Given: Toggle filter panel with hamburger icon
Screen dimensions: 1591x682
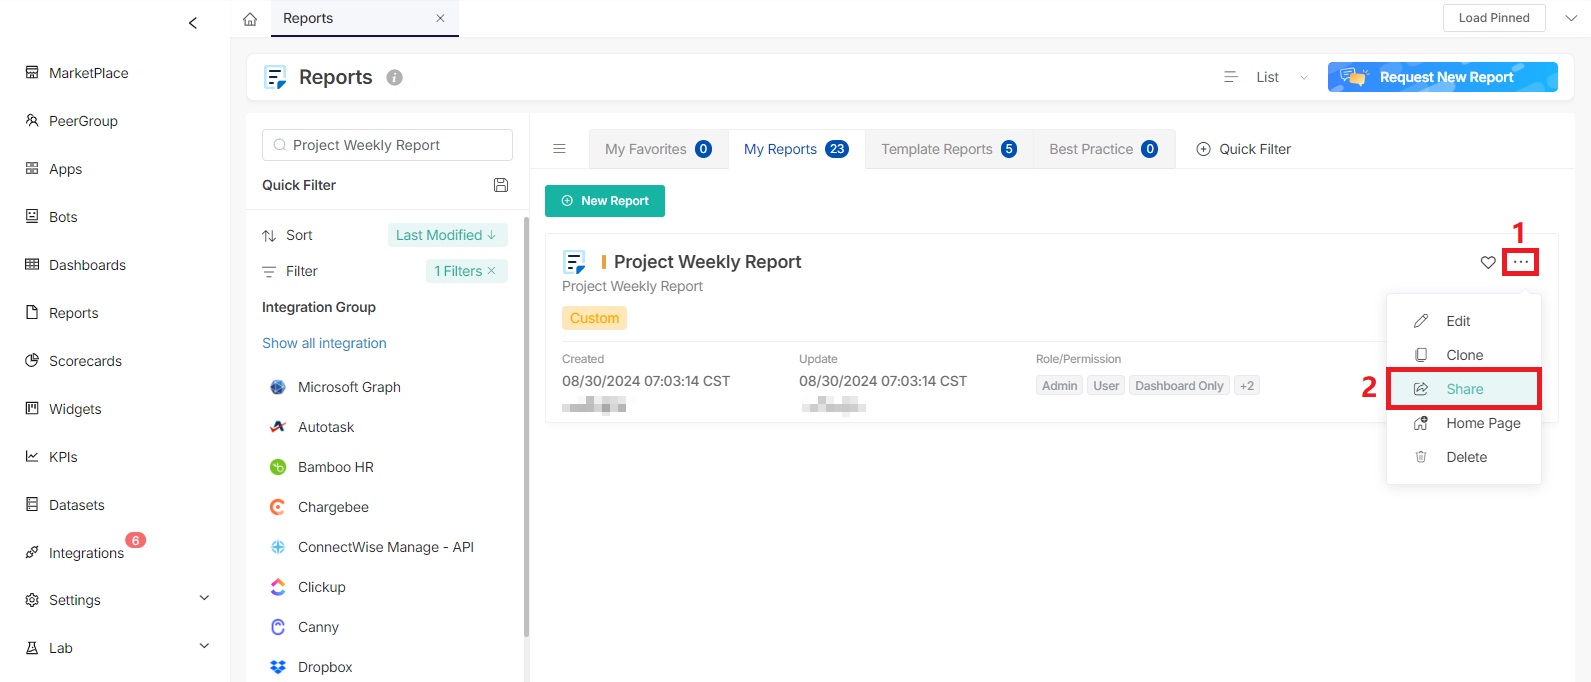Looking at the screenshot, I should (560, 149).
